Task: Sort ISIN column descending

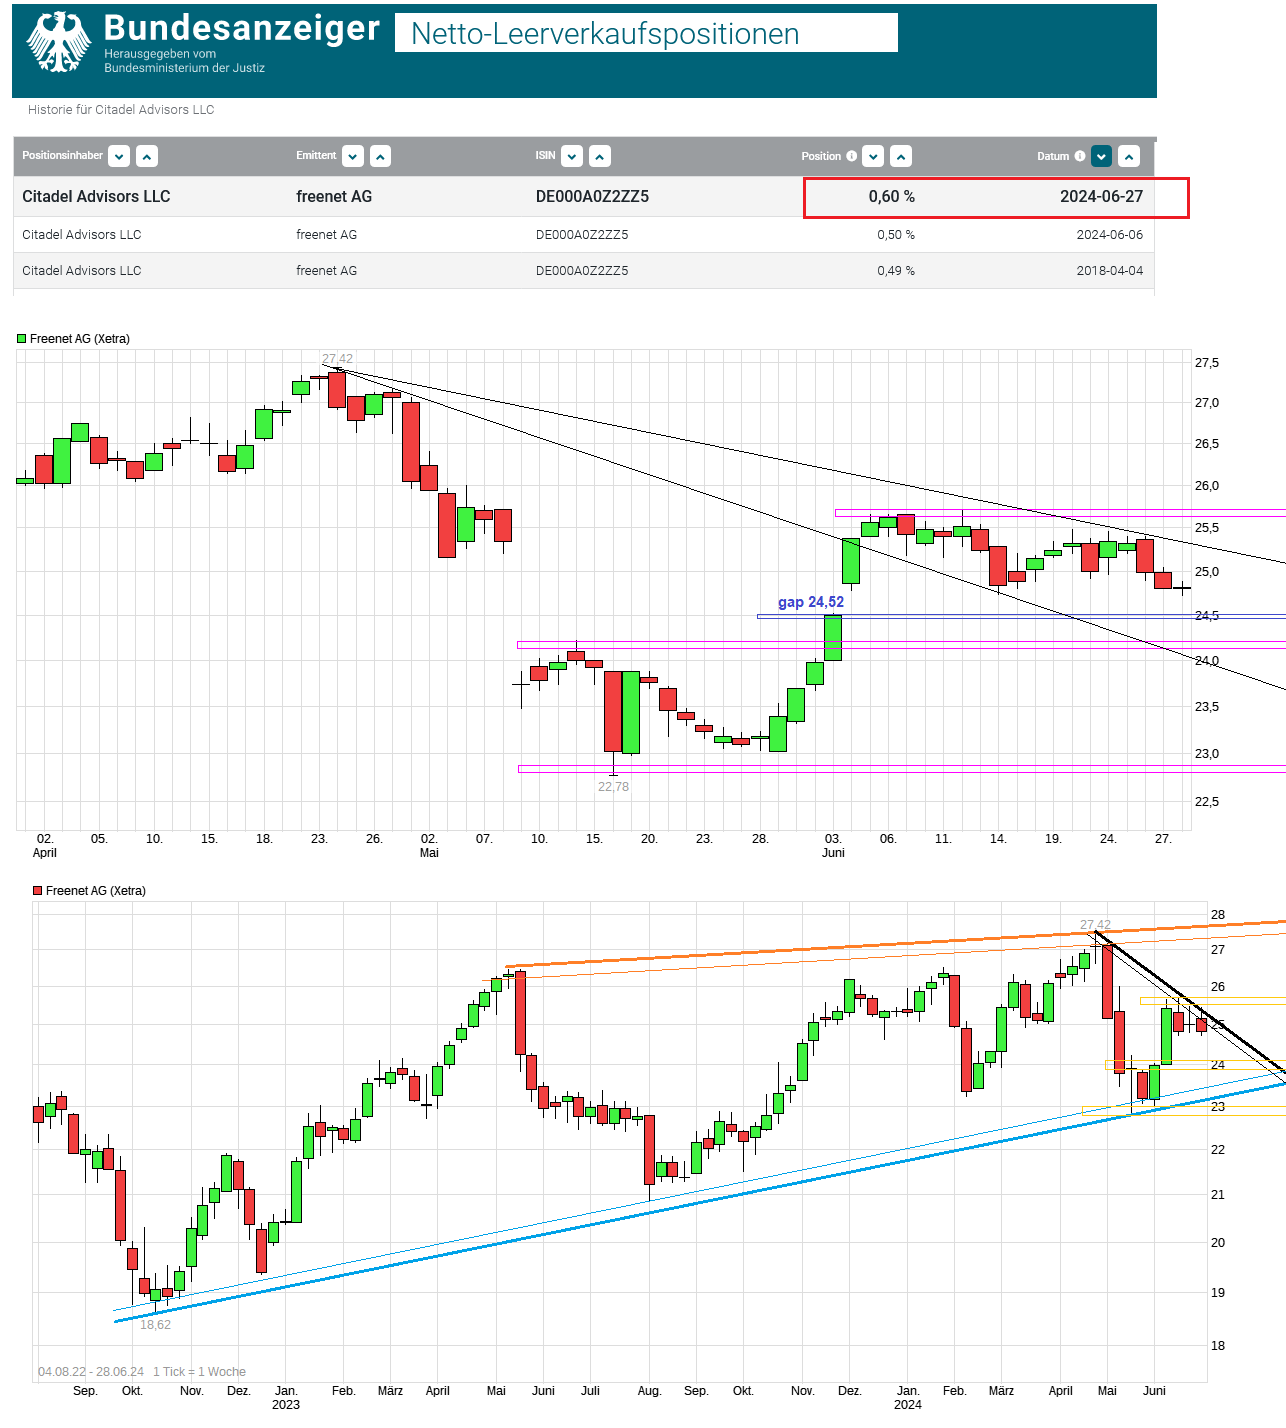Action: point(572,156)
